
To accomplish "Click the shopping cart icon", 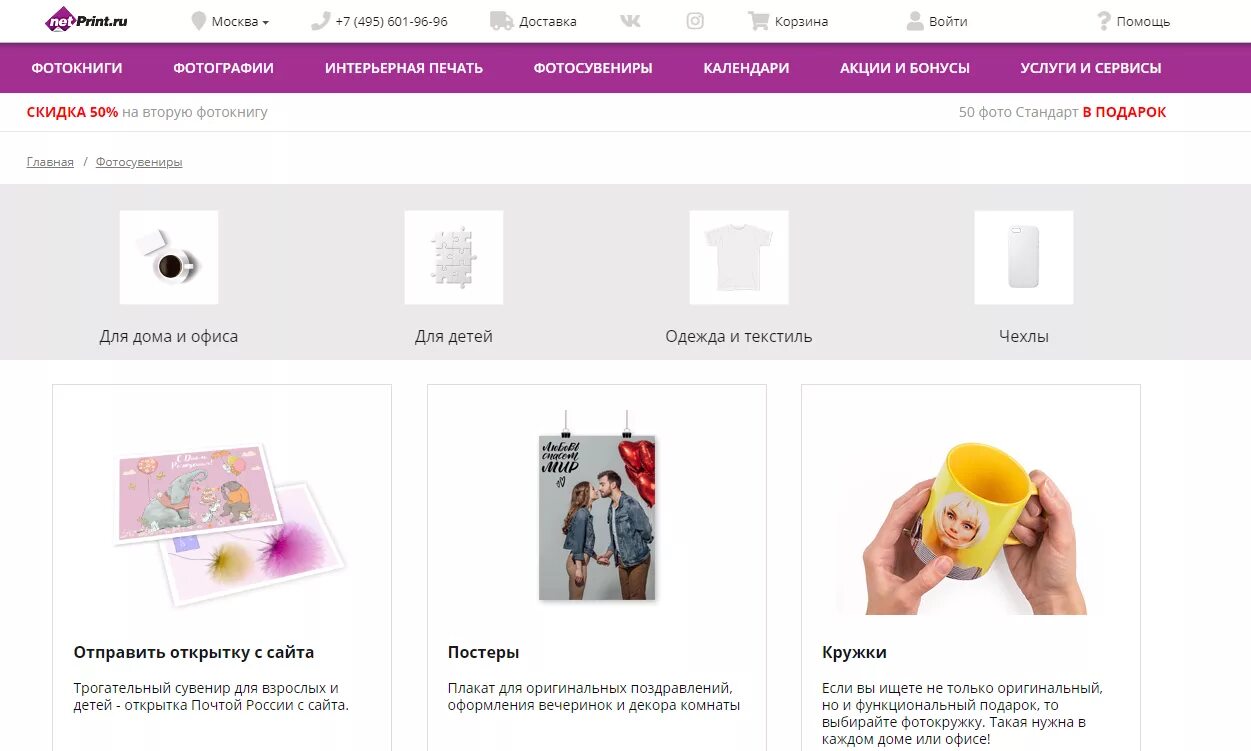I will (x=759, y=21).
